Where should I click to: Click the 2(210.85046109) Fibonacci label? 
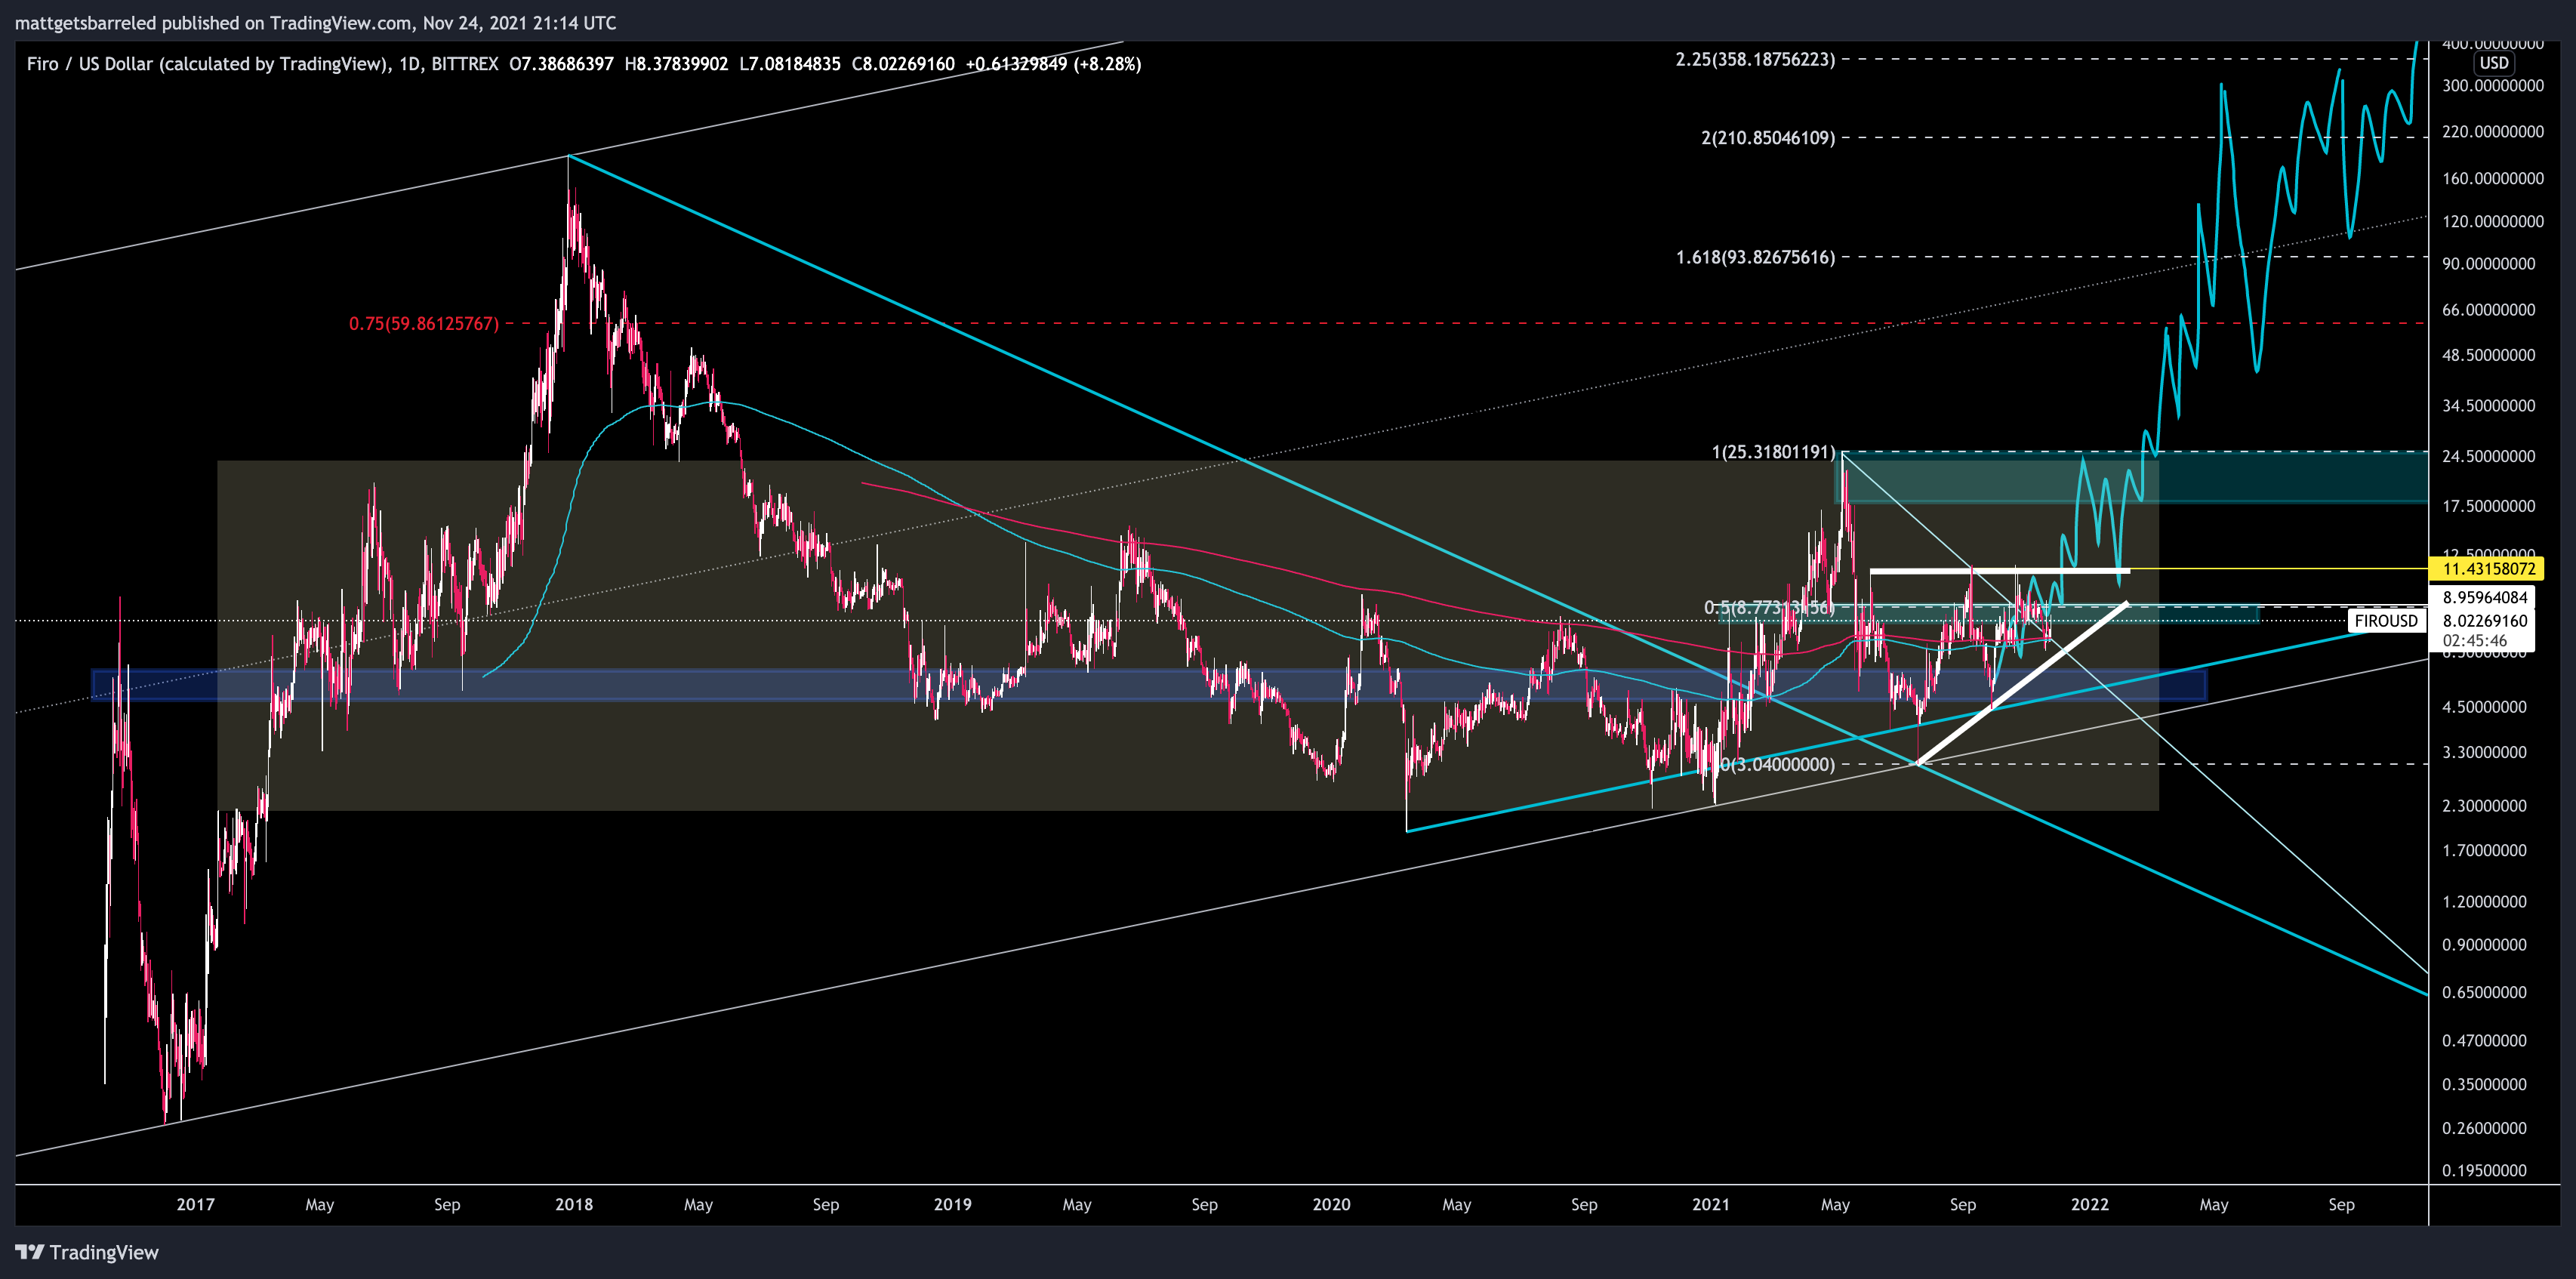click(1768, 137)
